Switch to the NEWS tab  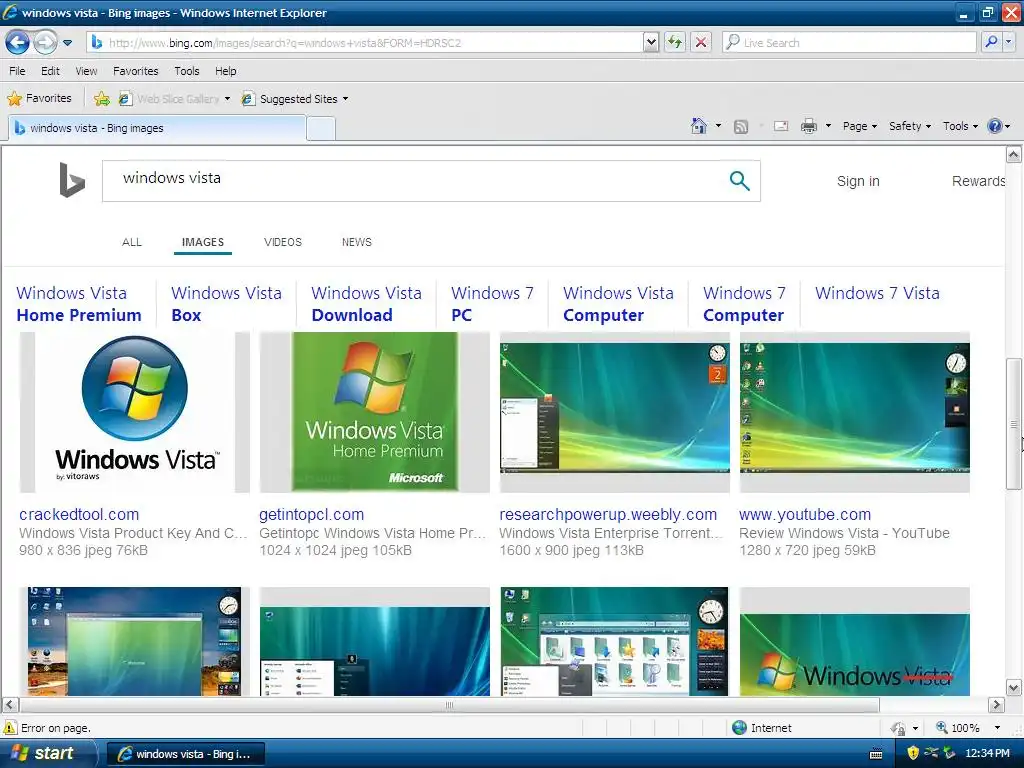[x=357, y=242]
